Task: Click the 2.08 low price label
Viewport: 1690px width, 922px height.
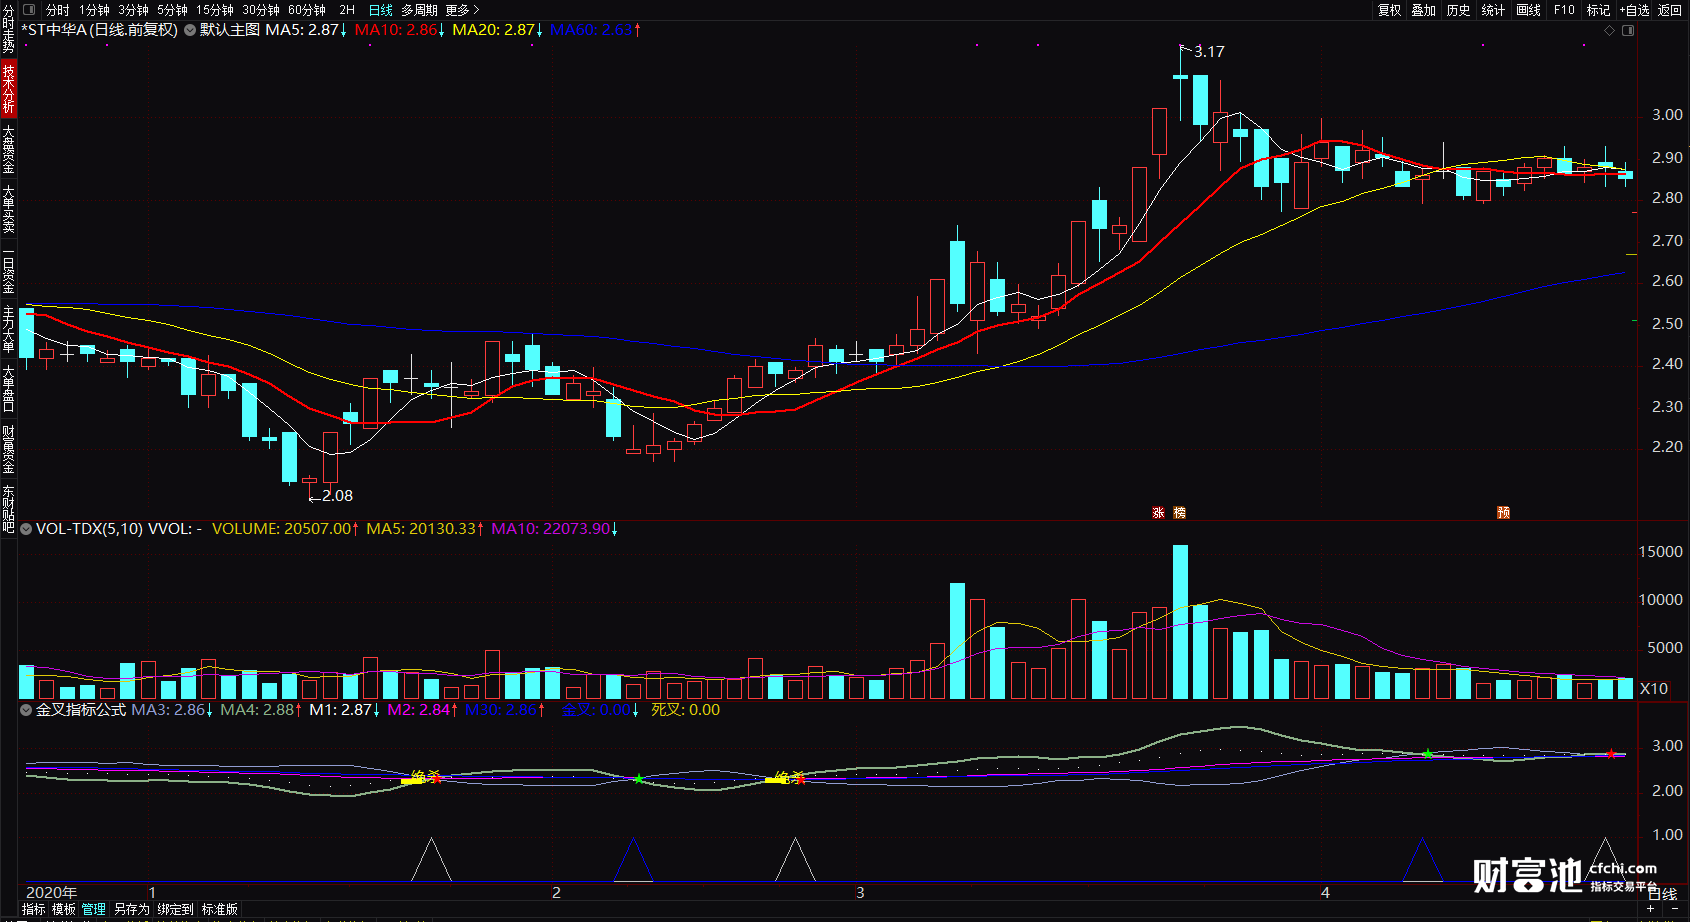Action: 337,496
